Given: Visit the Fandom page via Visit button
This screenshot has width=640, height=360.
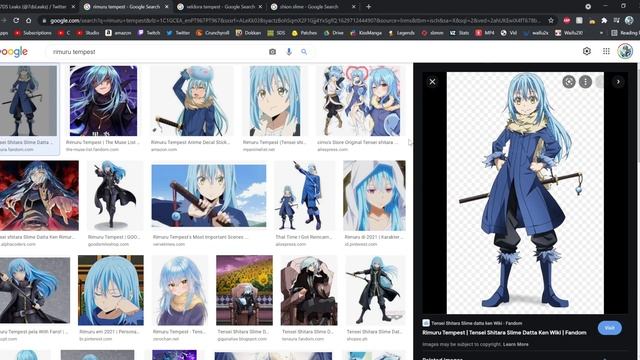Looking at the screenshot, I should pos(609,328).
